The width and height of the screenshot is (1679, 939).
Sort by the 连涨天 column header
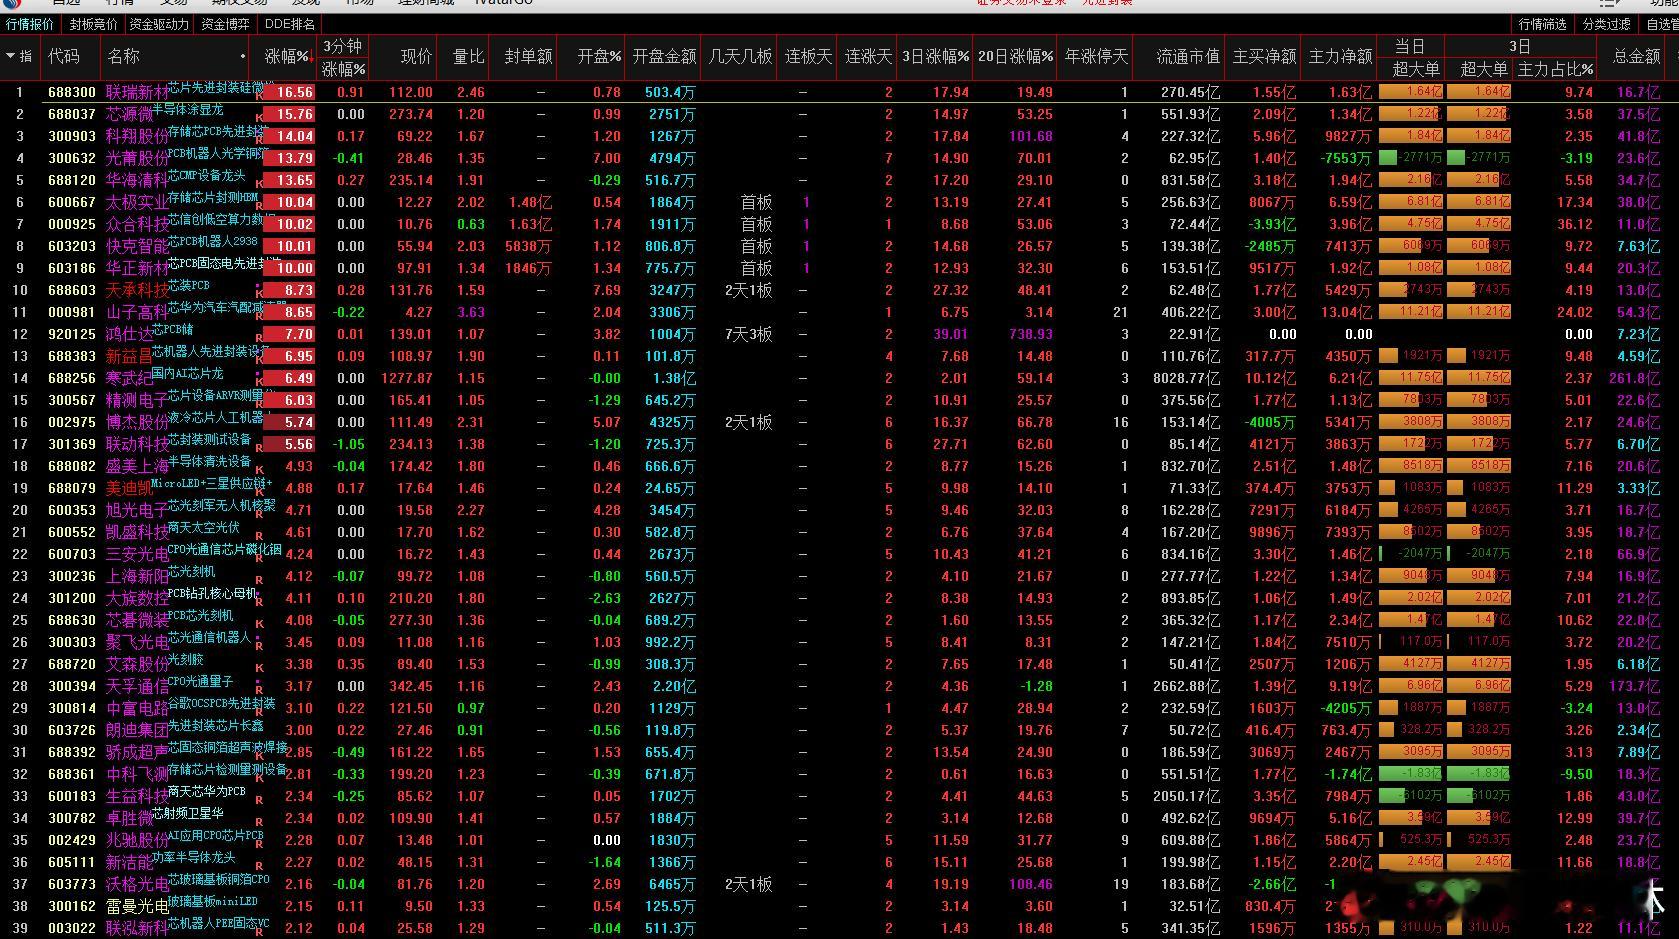point(868,57)
